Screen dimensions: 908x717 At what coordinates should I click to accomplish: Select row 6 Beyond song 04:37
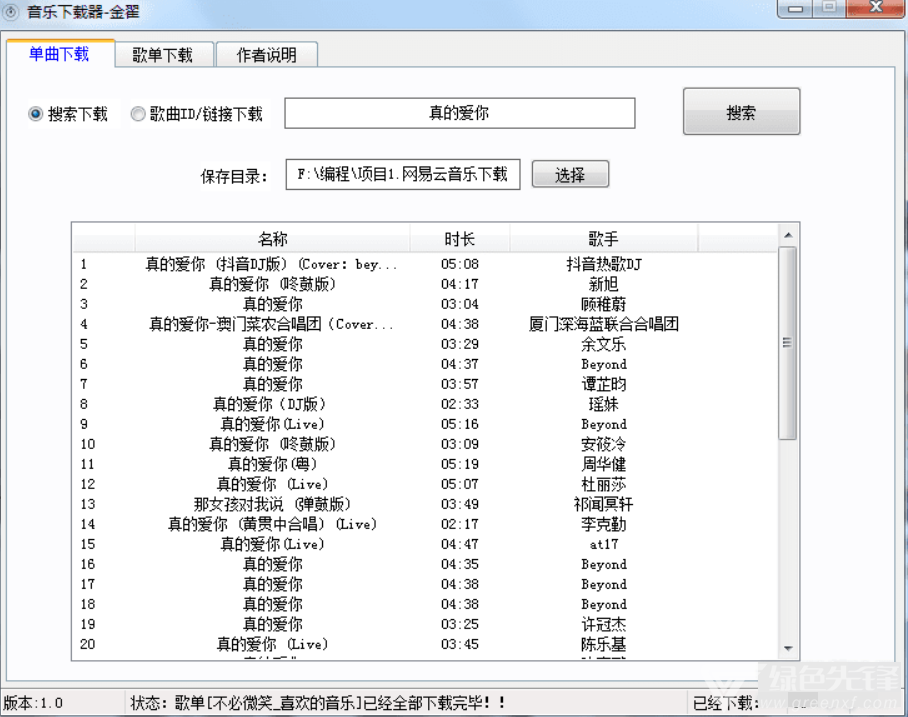[426, 364]
